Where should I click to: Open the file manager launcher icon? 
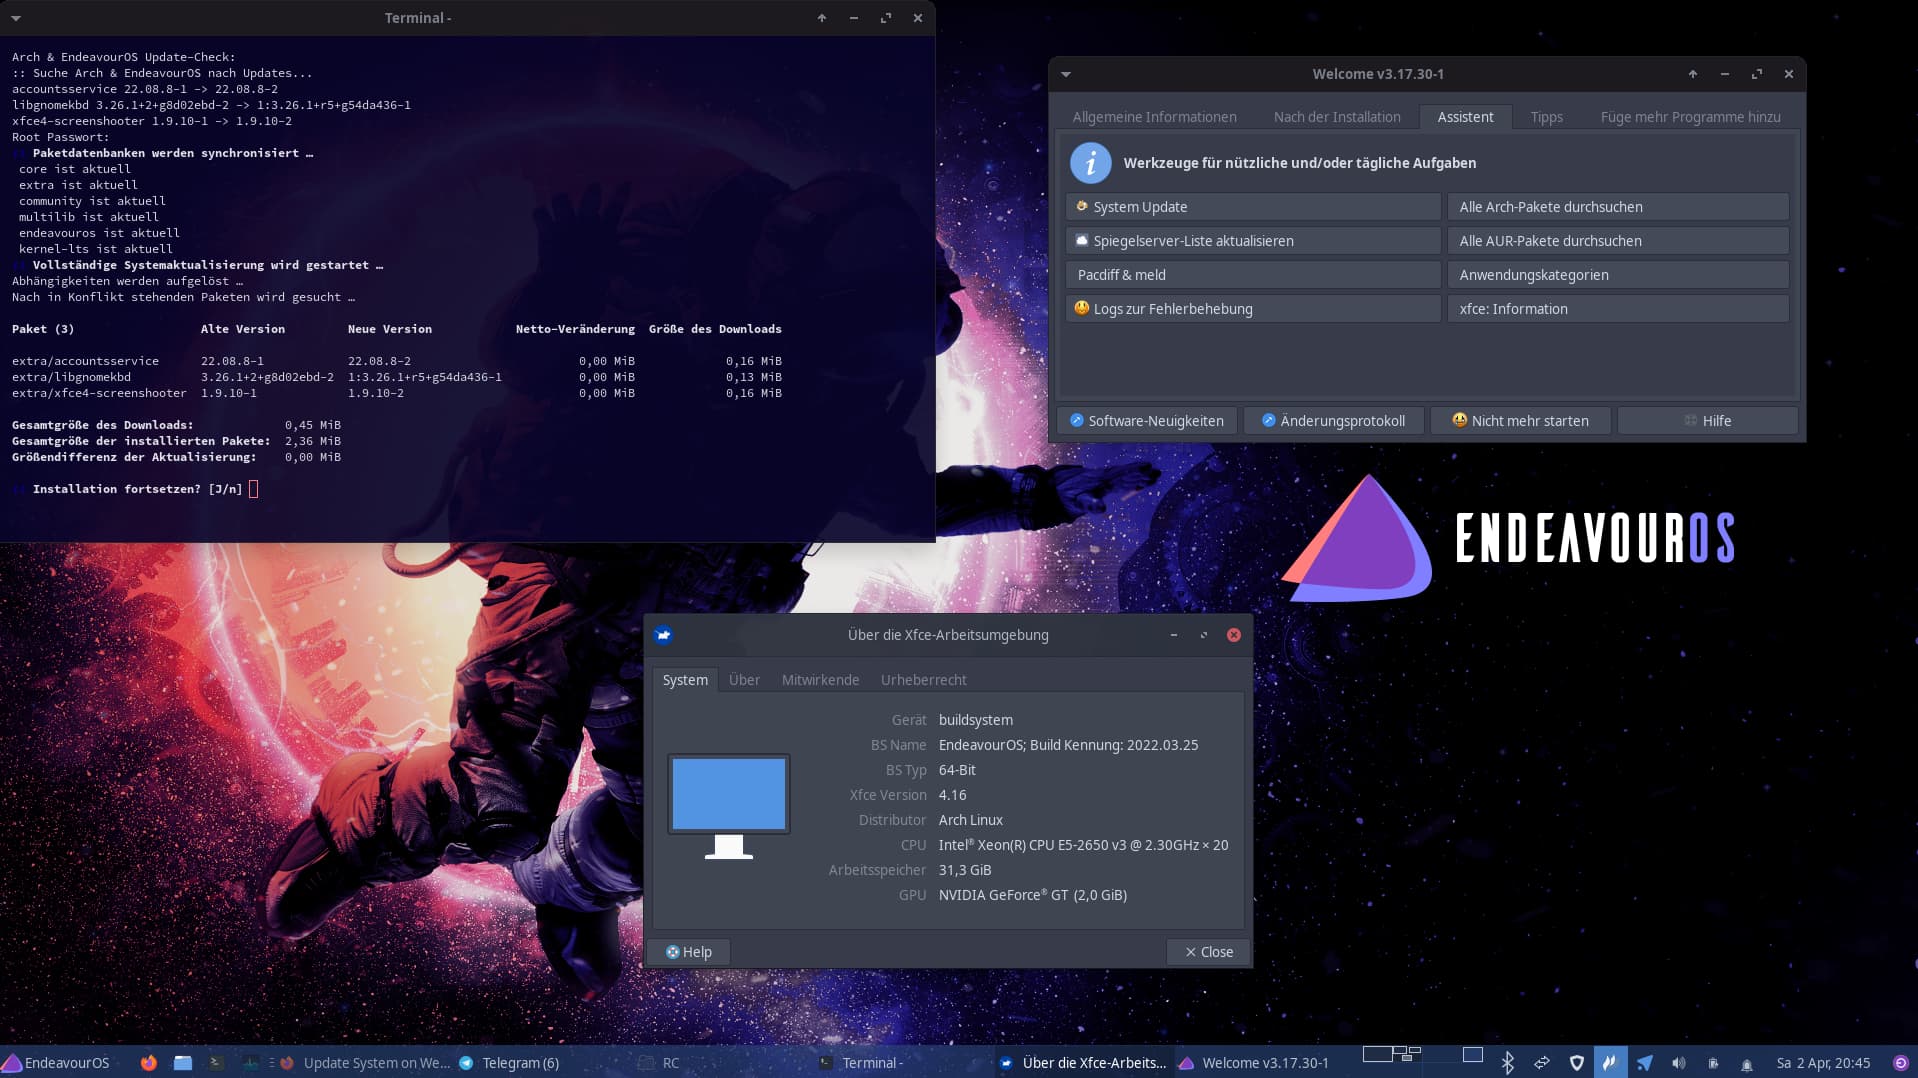tap(182, 1063)
